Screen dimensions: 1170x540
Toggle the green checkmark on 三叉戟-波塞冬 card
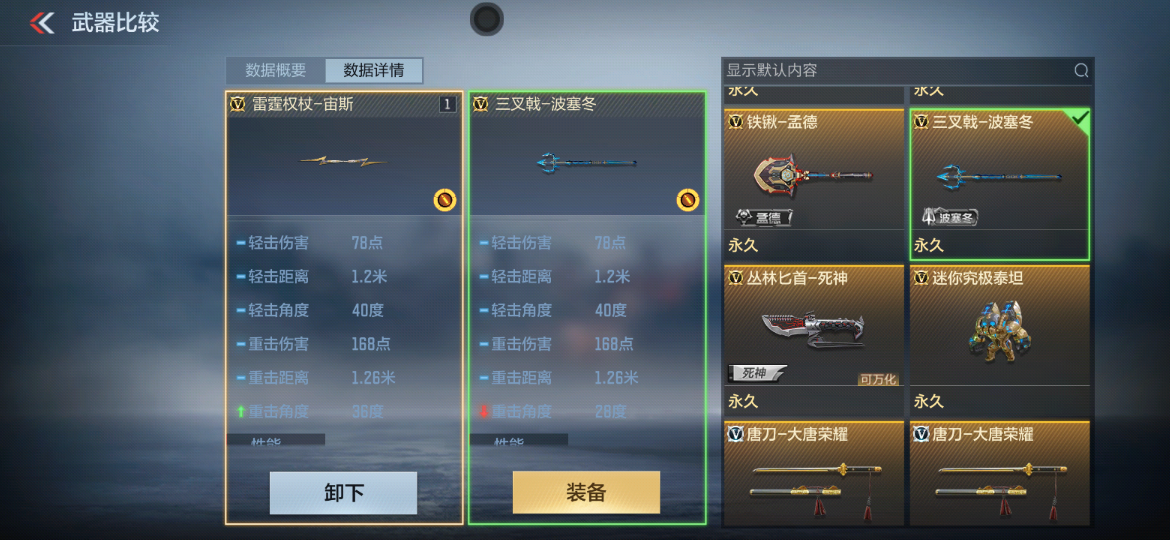pos(1080,118)
